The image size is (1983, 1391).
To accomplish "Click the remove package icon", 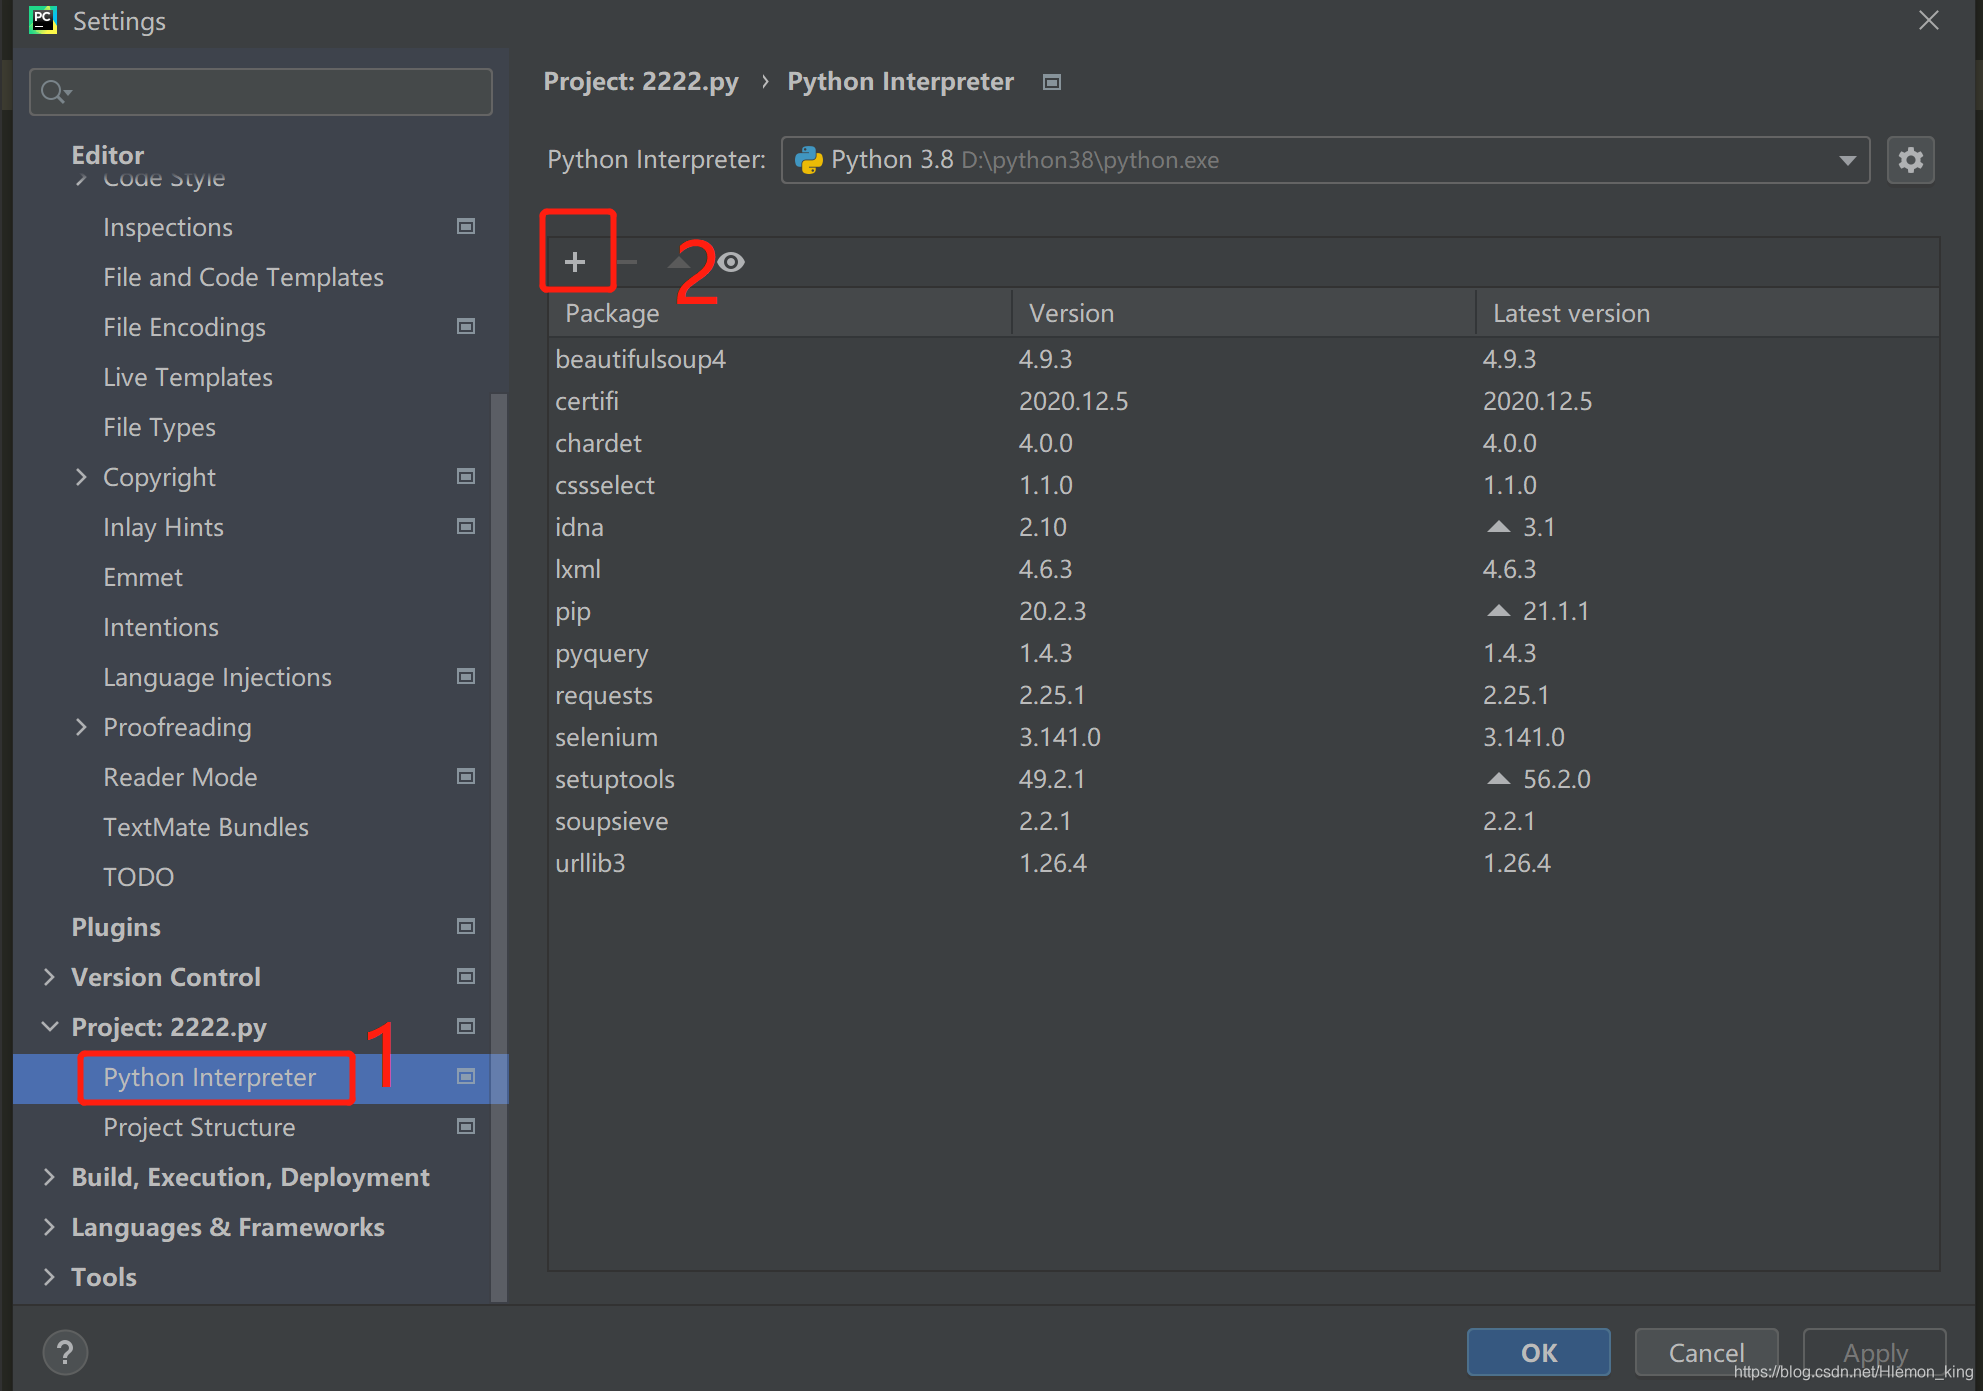I will click(x=627, y=261).
